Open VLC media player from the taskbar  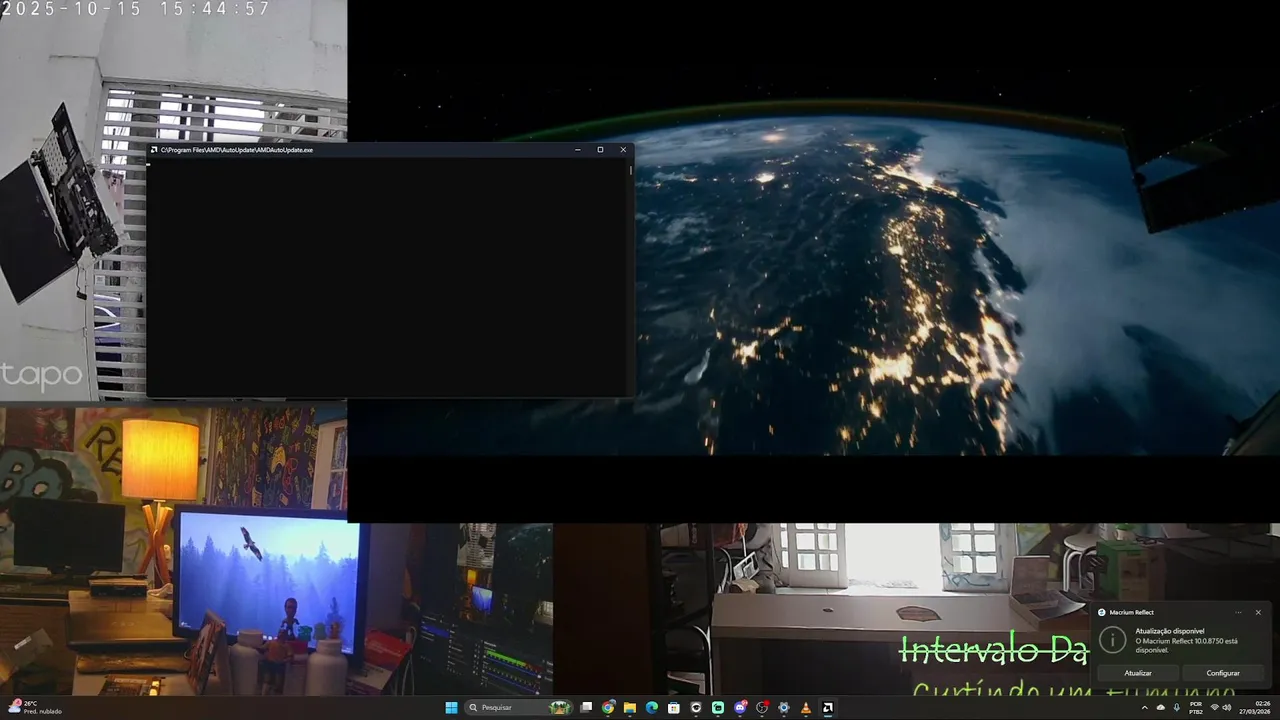click(806, 708)
